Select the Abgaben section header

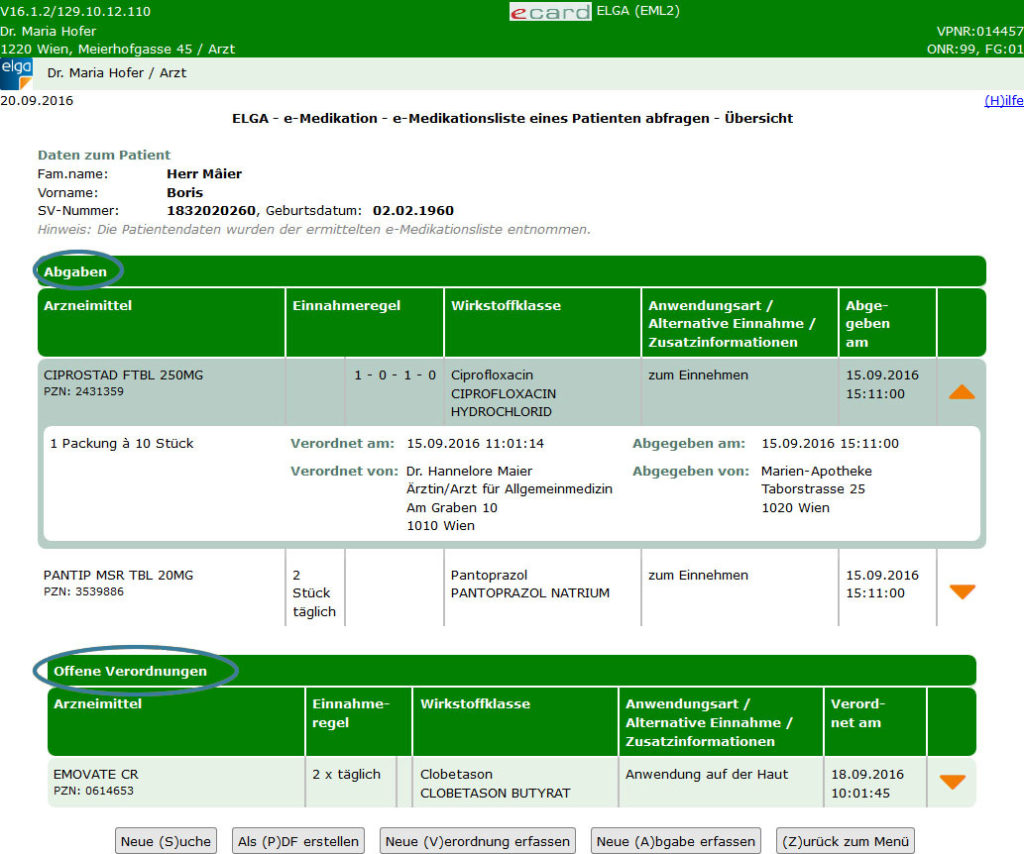pos(75,271)
